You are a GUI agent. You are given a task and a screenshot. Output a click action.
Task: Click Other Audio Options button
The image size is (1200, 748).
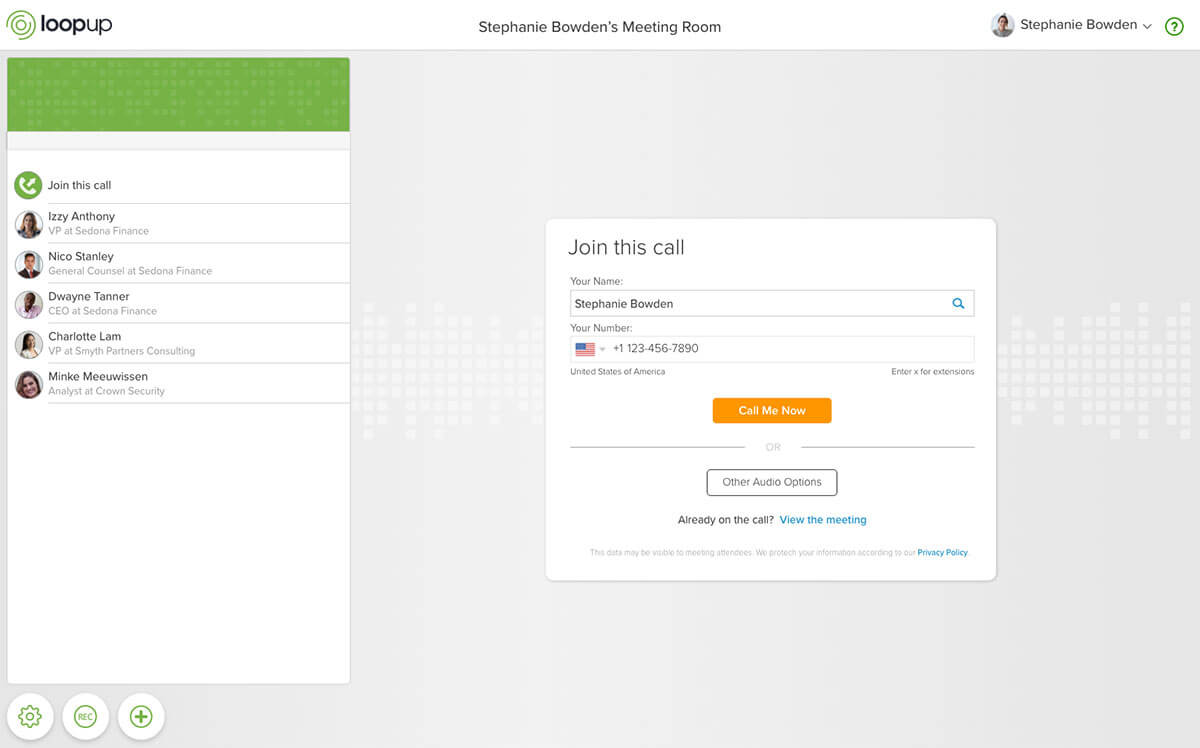coord(772,482)
